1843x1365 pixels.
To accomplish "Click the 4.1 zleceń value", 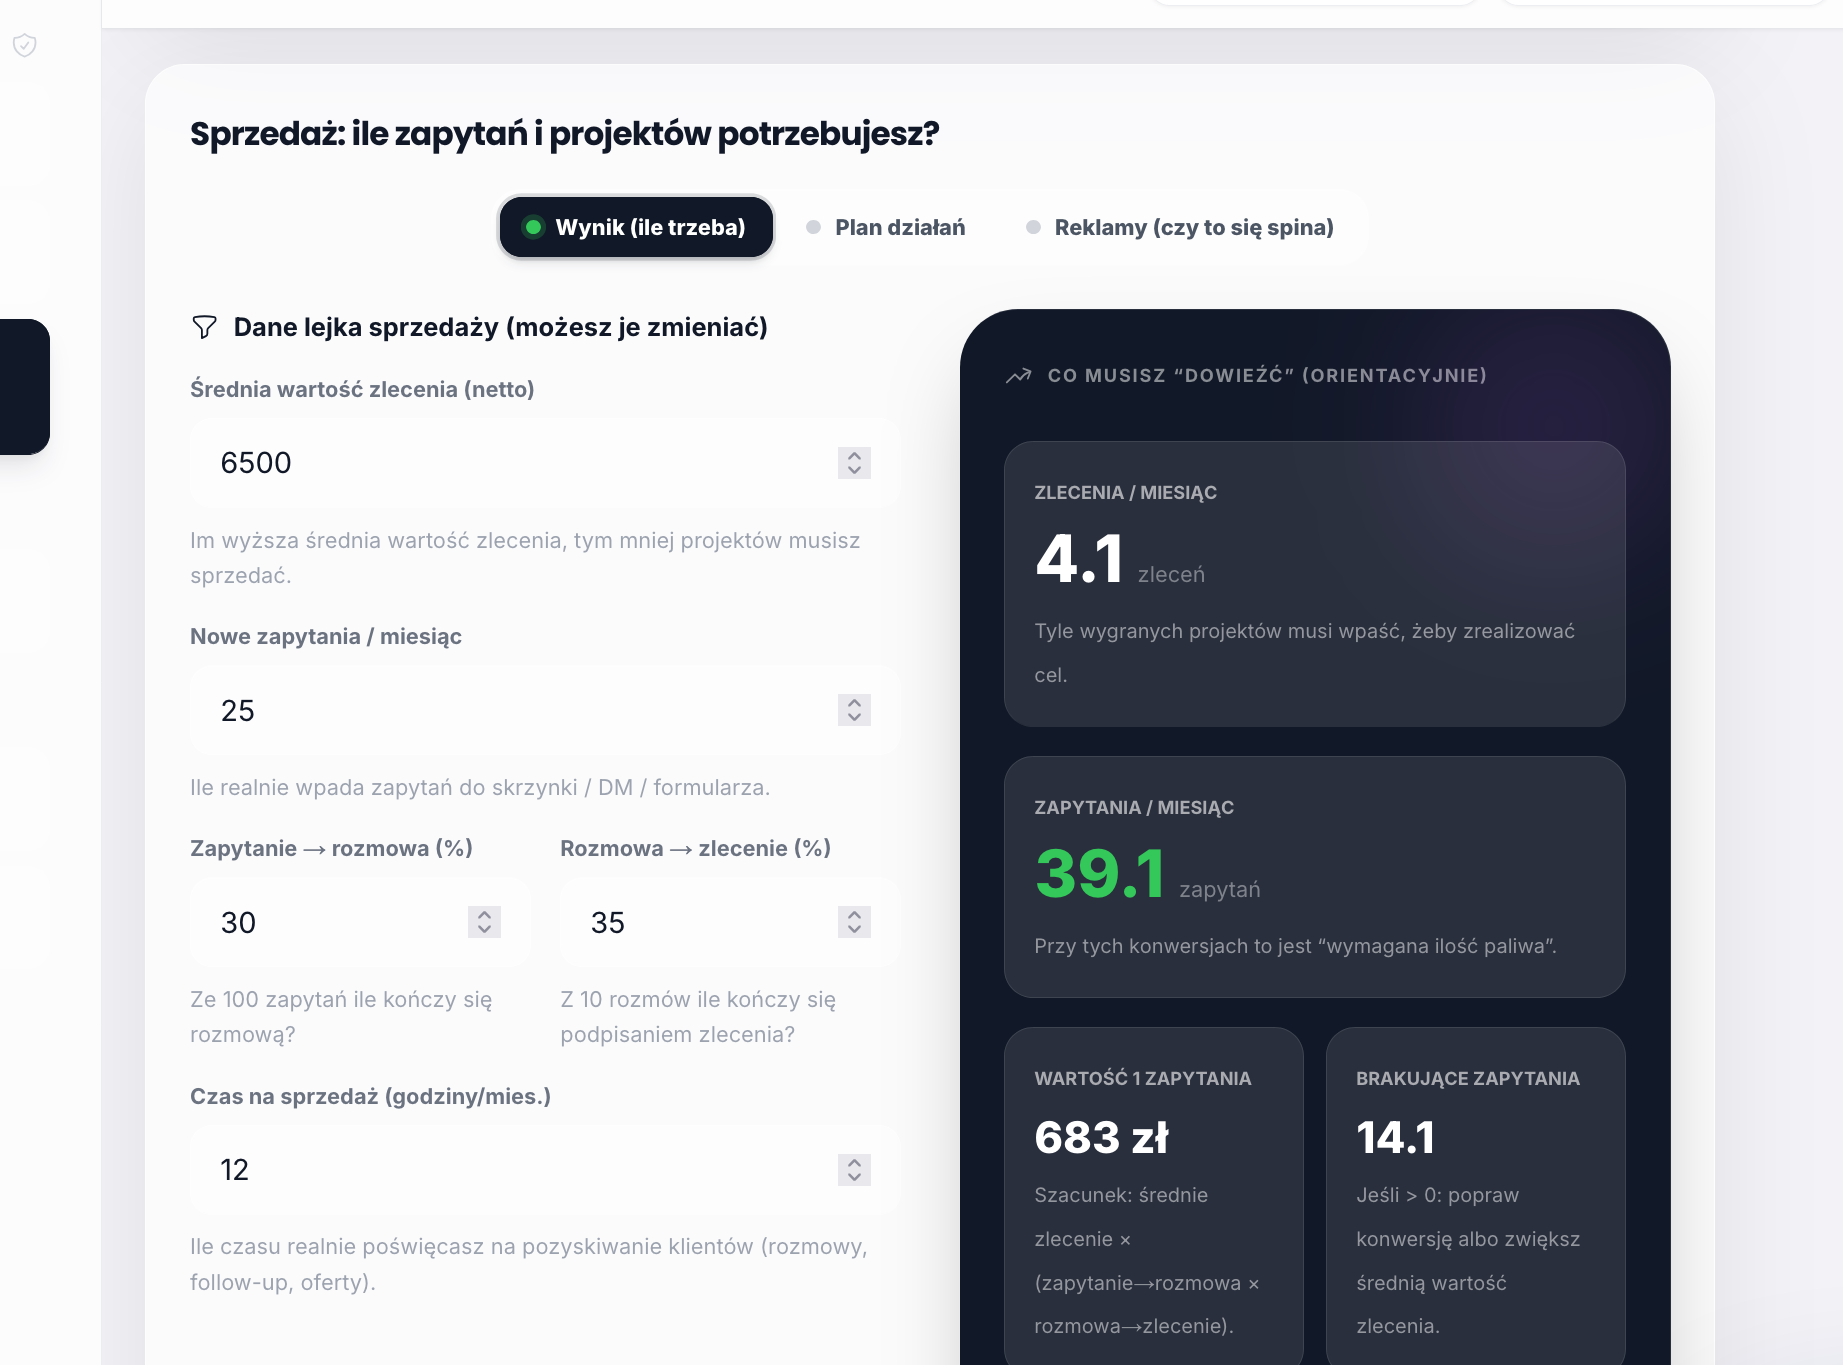I will tap(1080, 558).
